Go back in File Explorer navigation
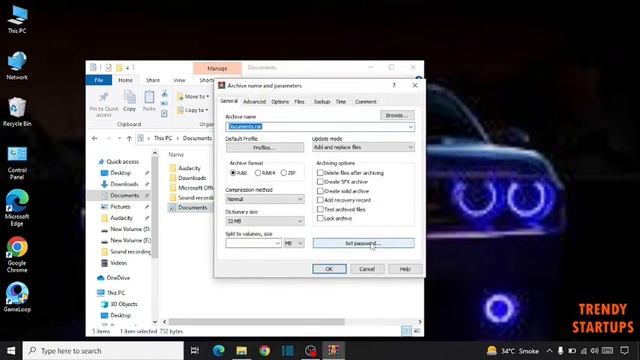The height and width of the screenshot is (360, 640). tap(95, 138)
